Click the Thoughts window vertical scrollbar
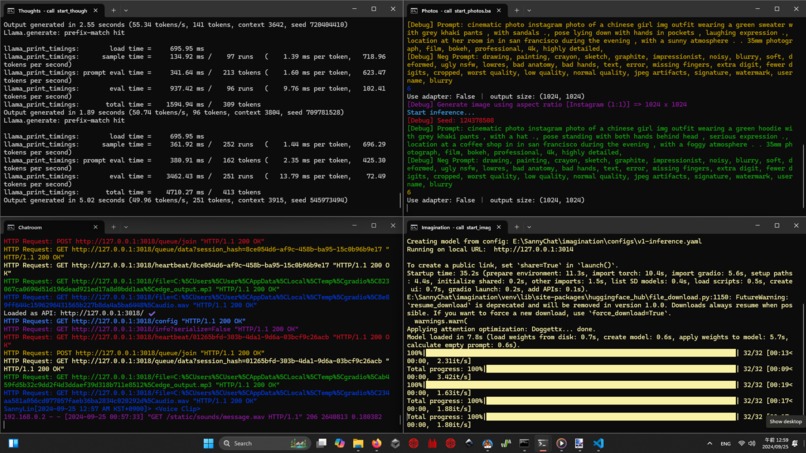Image resolution: width=806 pixels, height=453 pixels. (x=400, y=200)
